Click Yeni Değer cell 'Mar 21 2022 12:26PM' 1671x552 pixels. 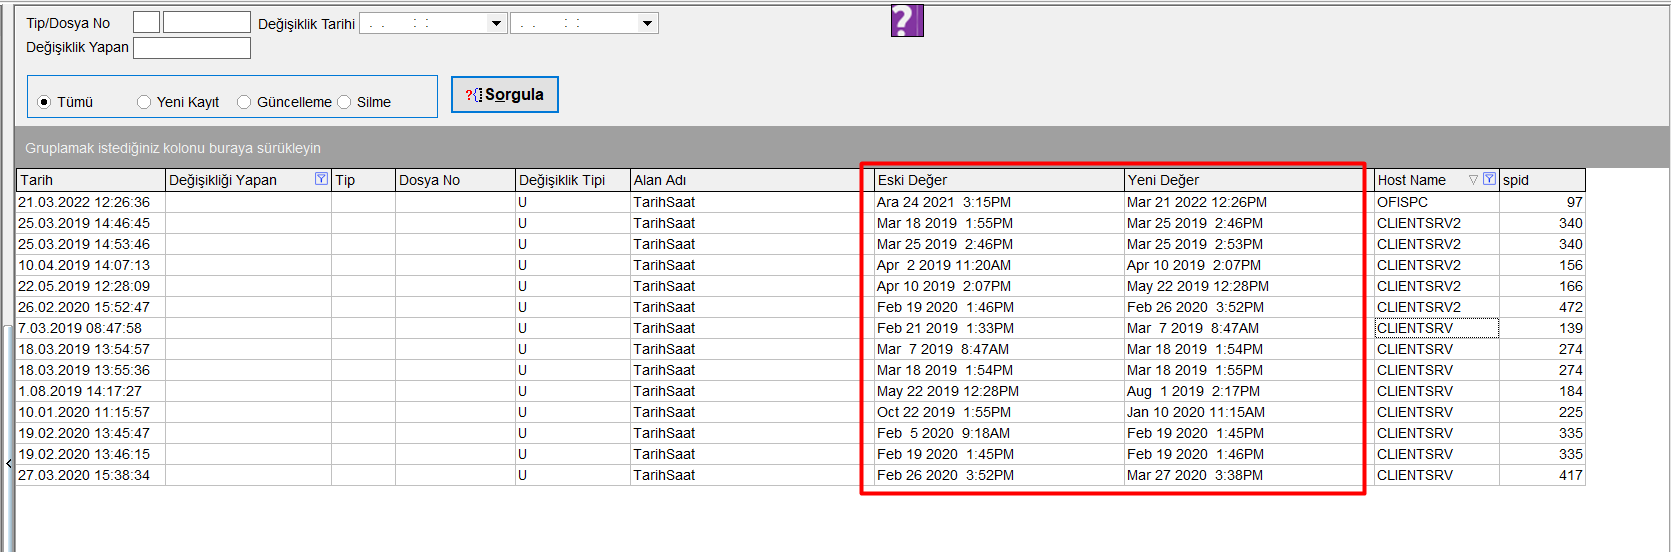1249,202
